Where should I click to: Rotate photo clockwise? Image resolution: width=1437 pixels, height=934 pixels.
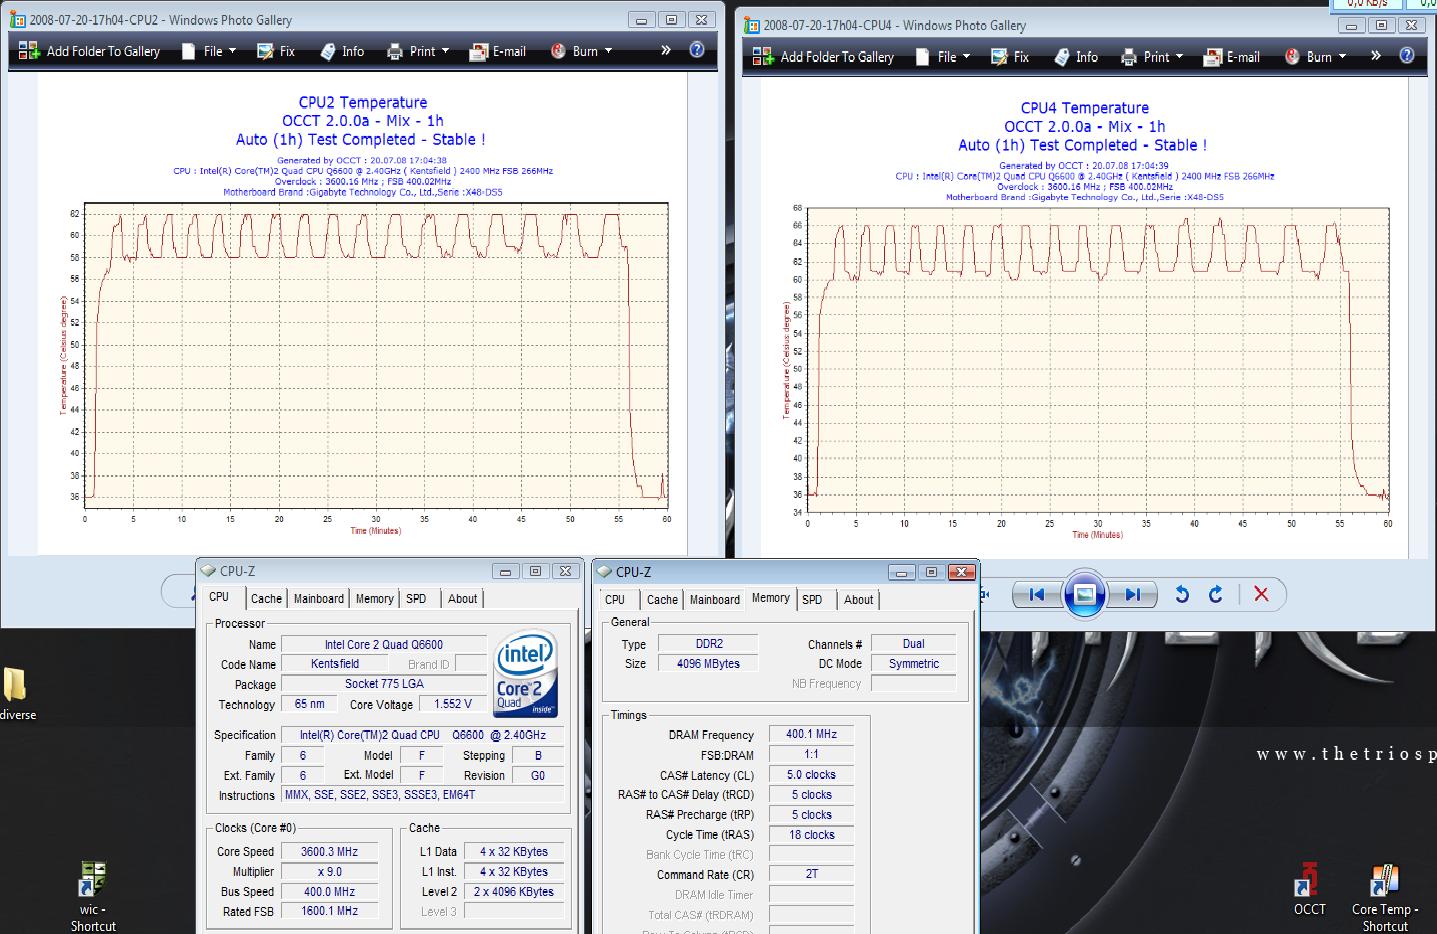(1215, 594)
